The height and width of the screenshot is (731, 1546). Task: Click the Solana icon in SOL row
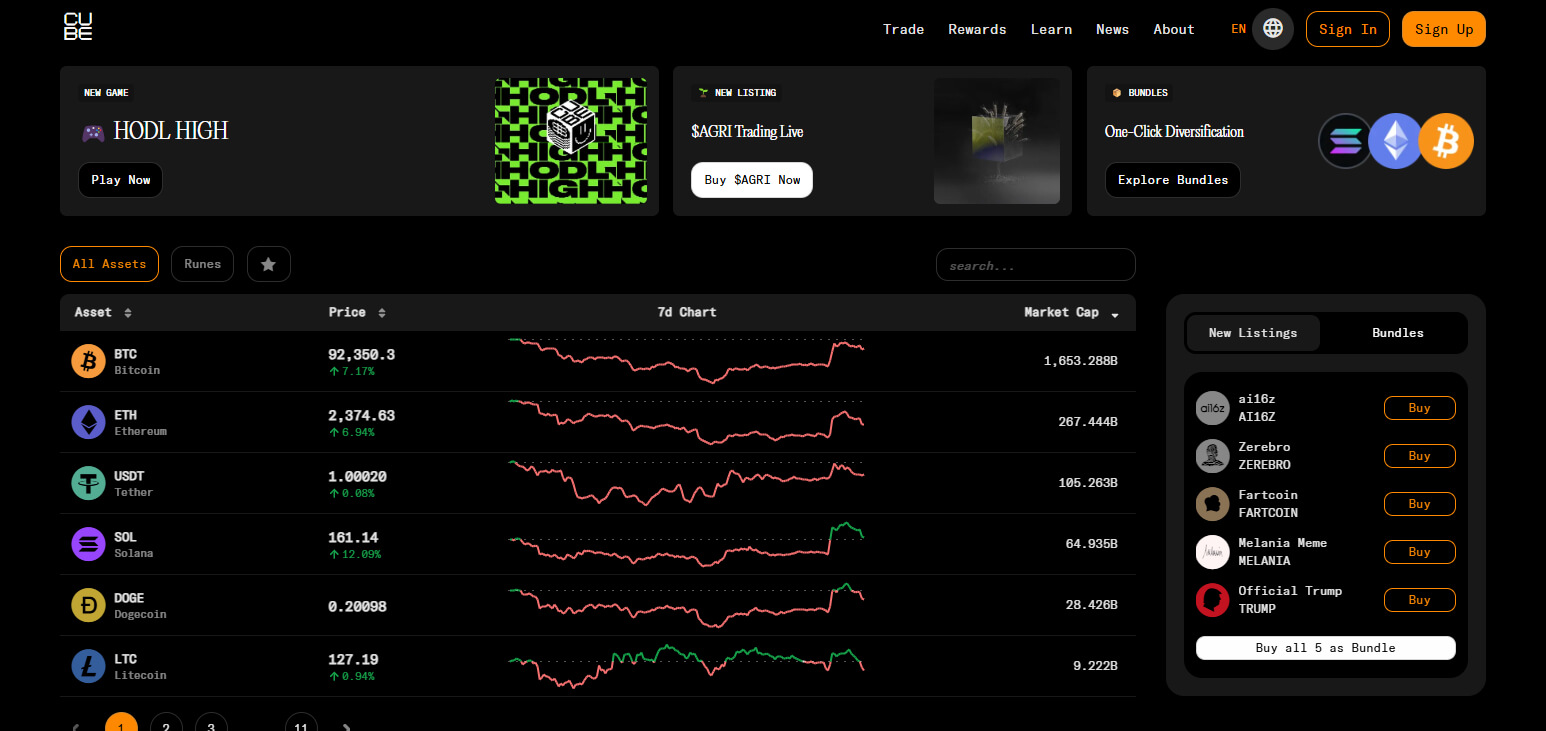point(88,544)
